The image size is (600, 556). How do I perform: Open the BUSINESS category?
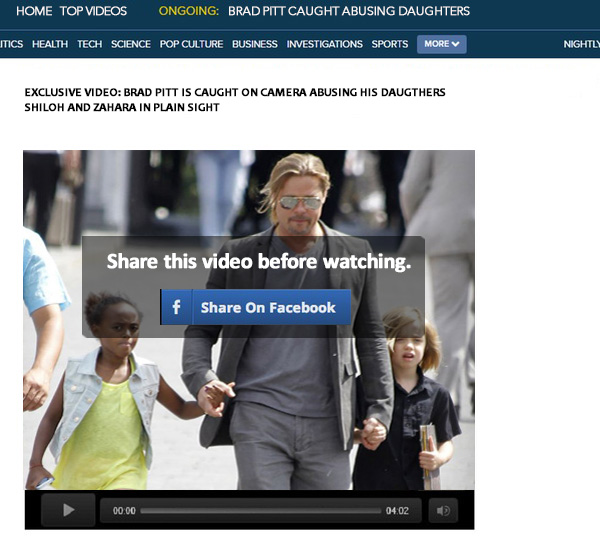coord(255,44)
